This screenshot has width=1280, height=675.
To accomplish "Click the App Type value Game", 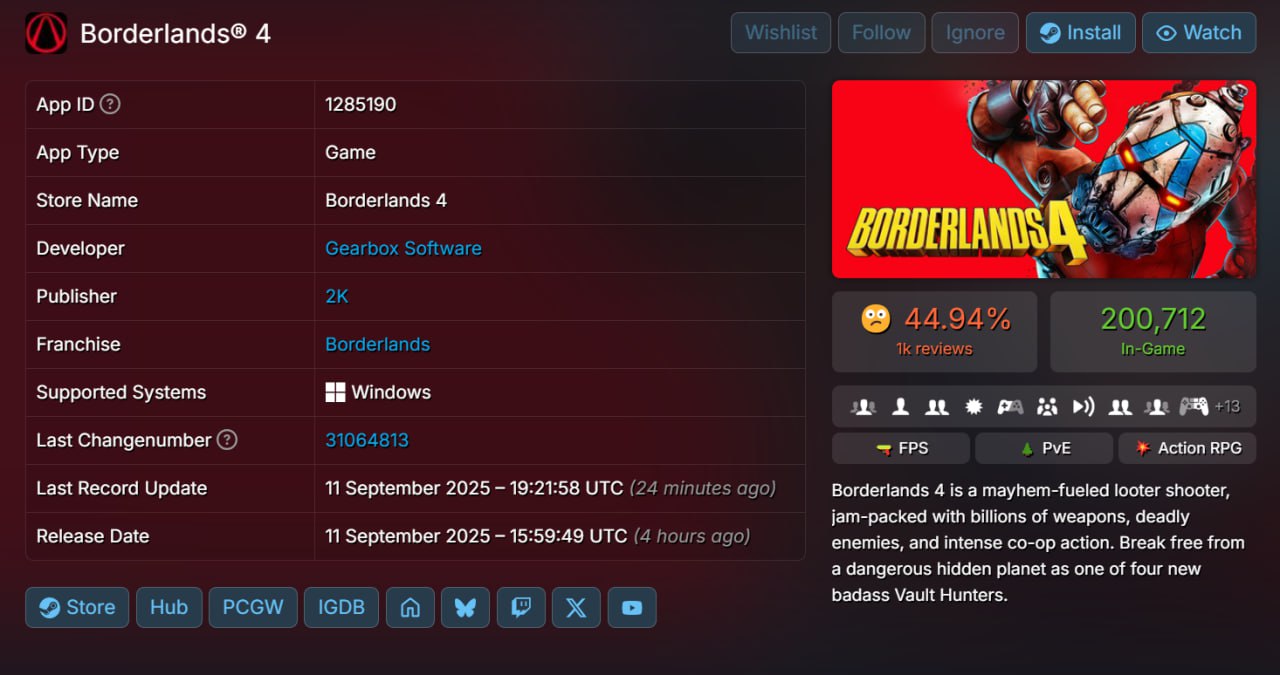I will pos(350,152).
